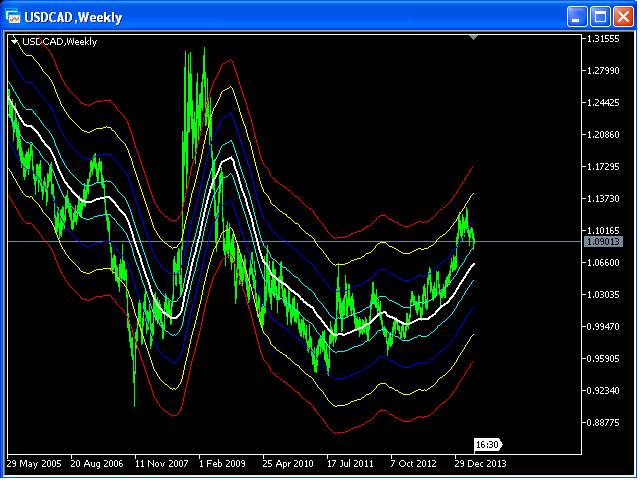Click the 1.27990 price scale value
The width and height of the screenshot is (640, 480).
click(603, 71)
